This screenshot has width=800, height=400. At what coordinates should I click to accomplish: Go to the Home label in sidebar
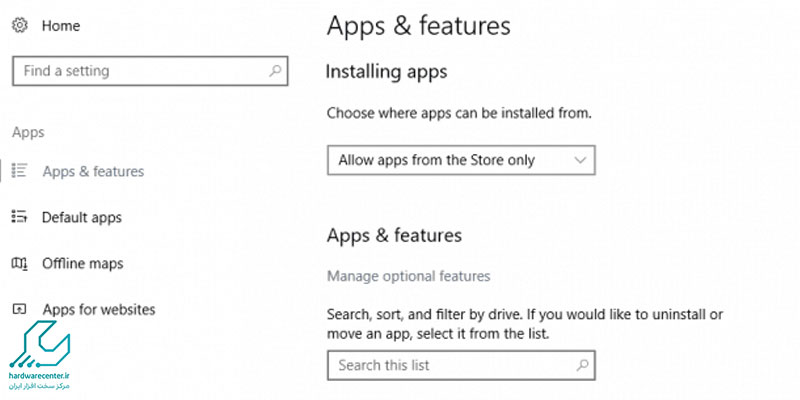pos(61,26)
